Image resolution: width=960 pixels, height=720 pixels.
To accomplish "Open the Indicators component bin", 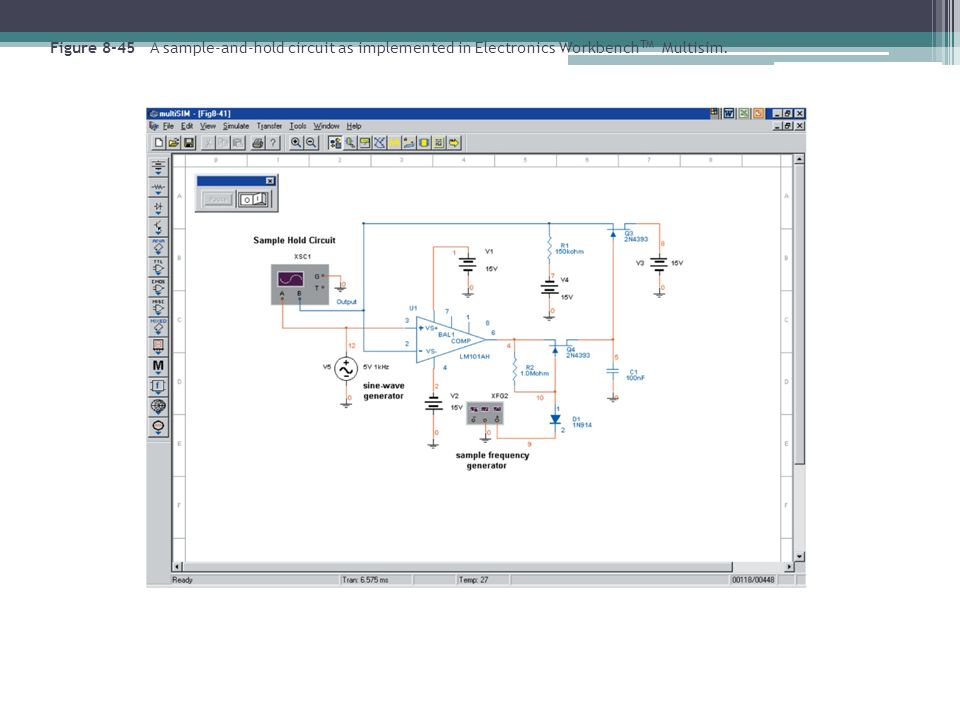I will (x=158, y=347).
